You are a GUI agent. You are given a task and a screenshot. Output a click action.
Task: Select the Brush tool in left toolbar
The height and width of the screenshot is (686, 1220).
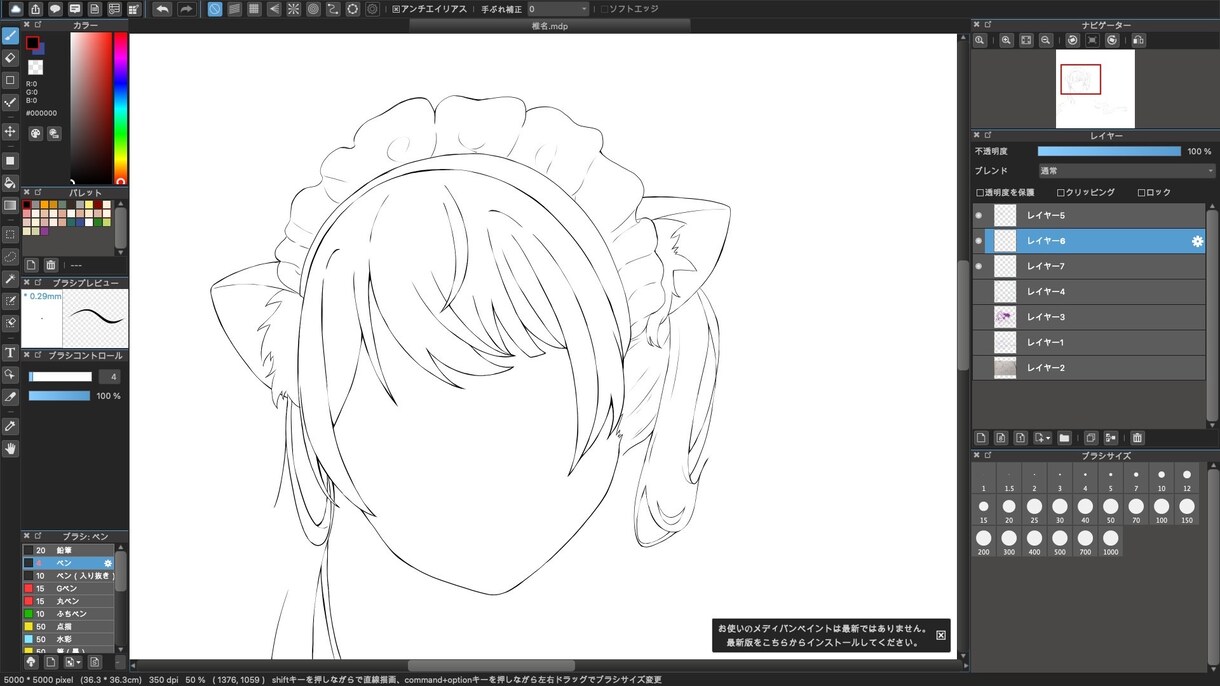pos(10,36)
